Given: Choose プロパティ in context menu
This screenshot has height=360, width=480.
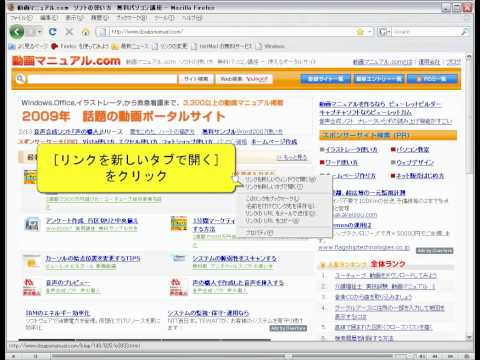Looking at the screenshot, I should click(x=259, y=233).
